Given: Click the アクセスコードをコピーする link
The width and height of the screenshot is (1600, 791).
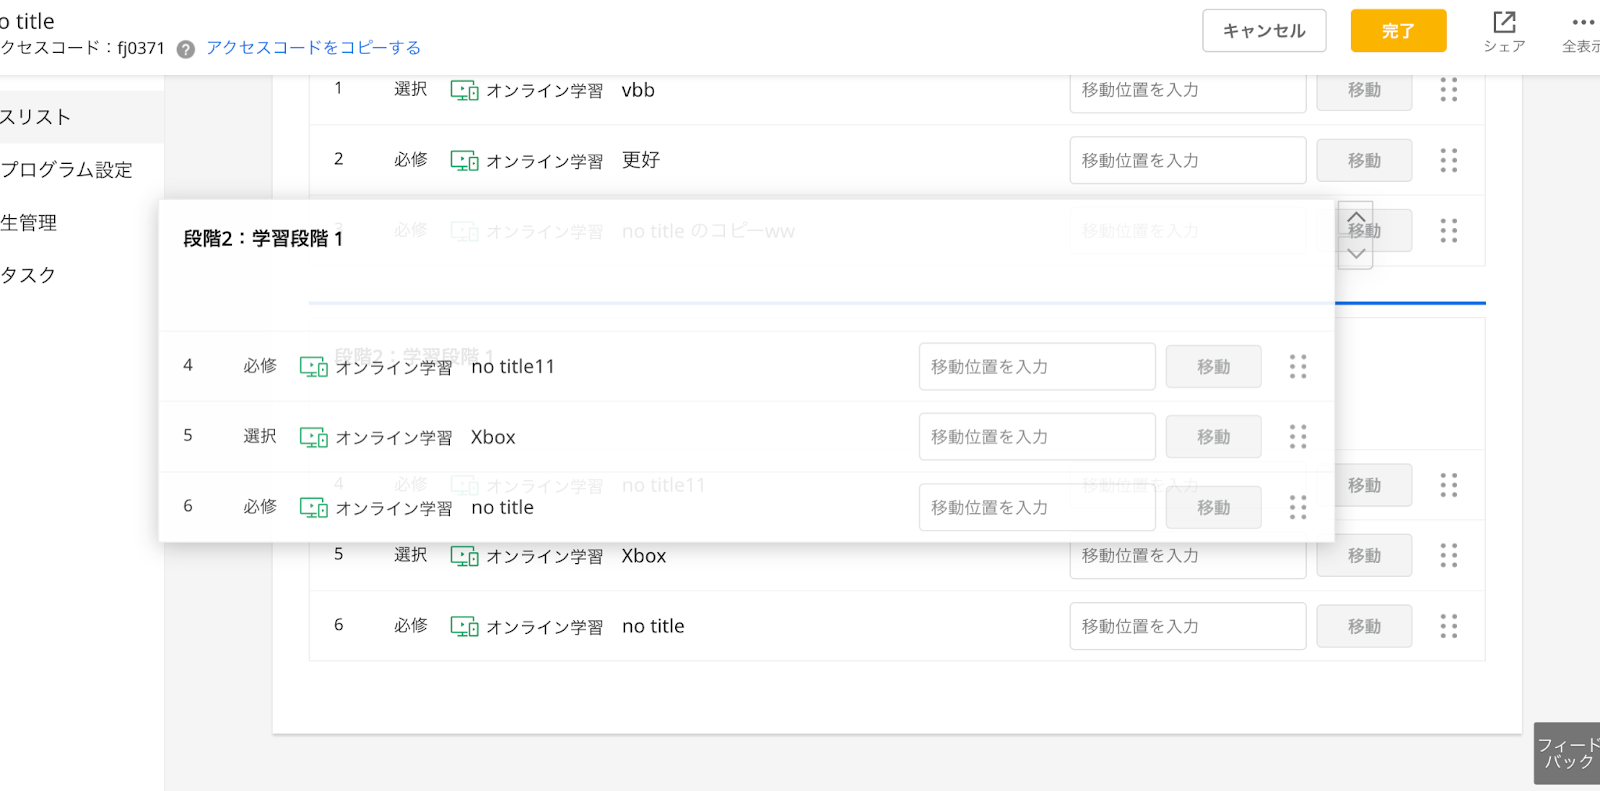Looking at the screenshot, I should (313, 48).
